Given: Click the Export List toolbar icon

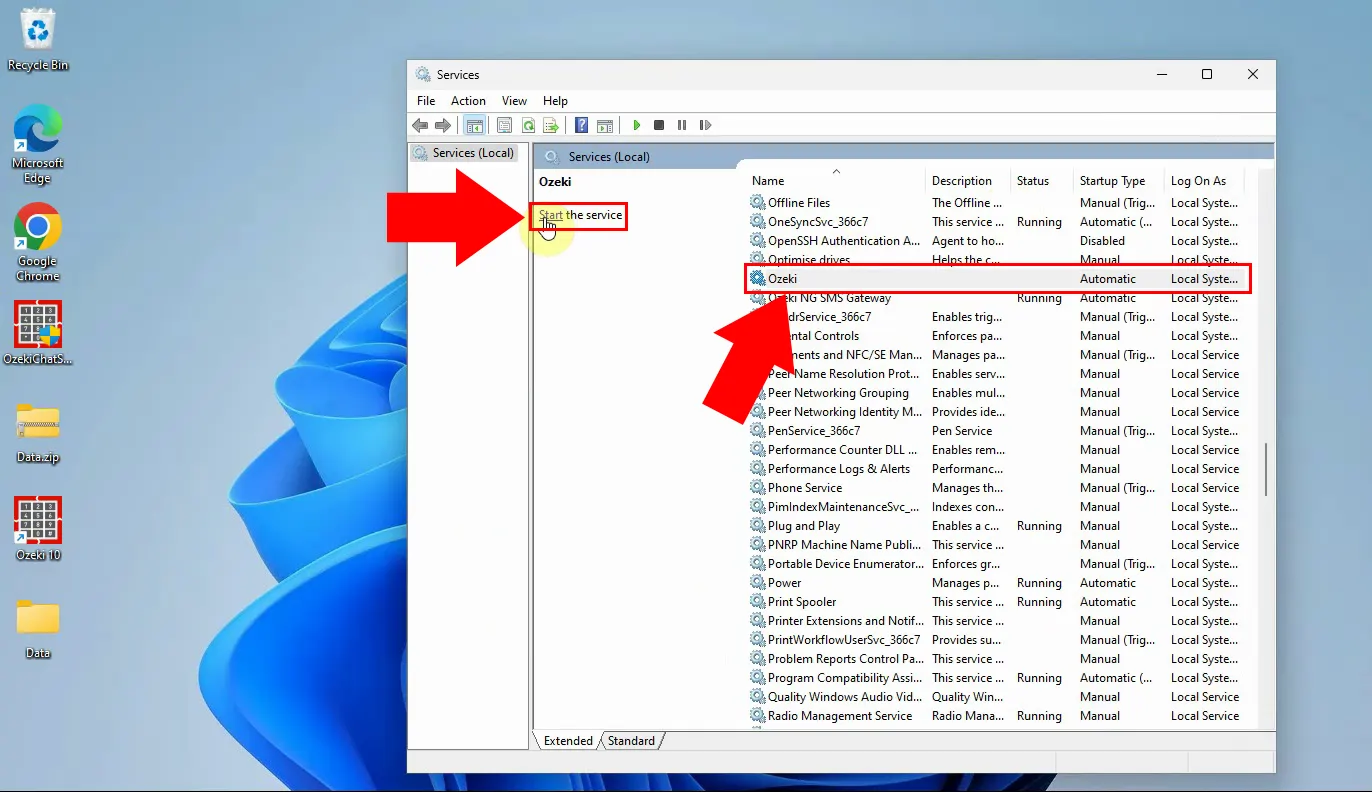Looking at the screenshot, I should (551, 125).
